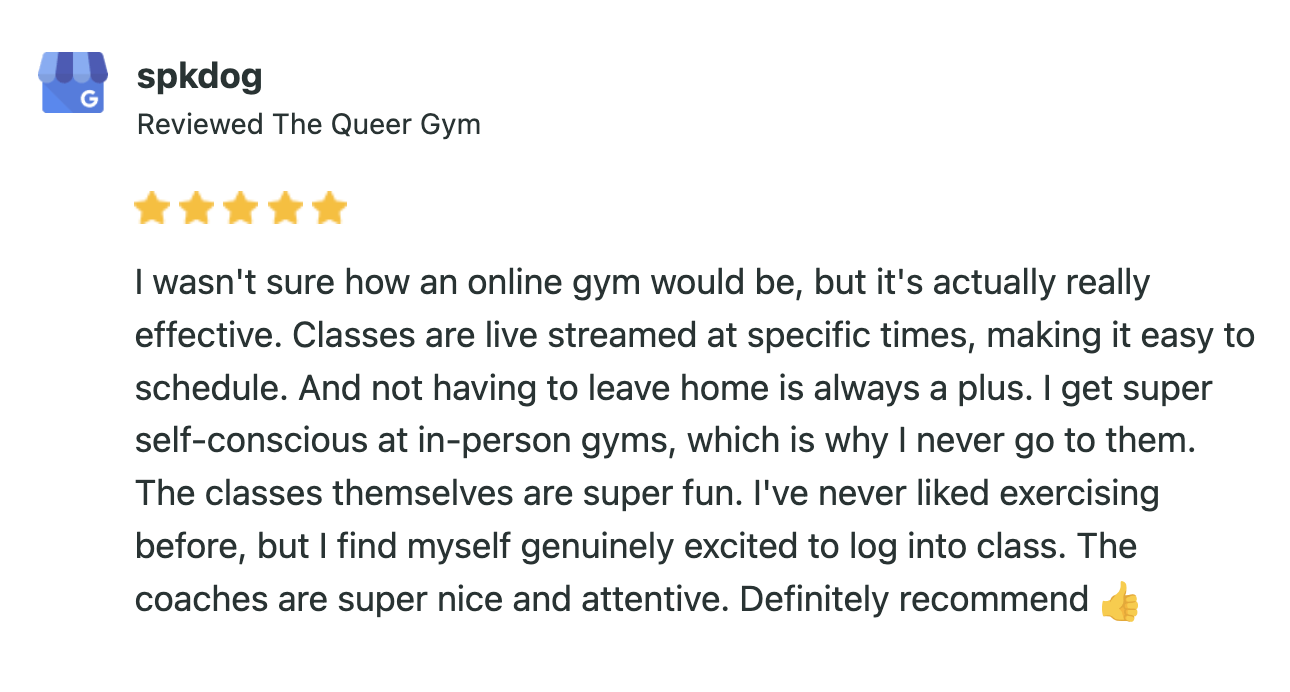Open the spkdog reviewer profile name
The width and height of the screenshot is (1290, 692).
[x=199, y=77]
